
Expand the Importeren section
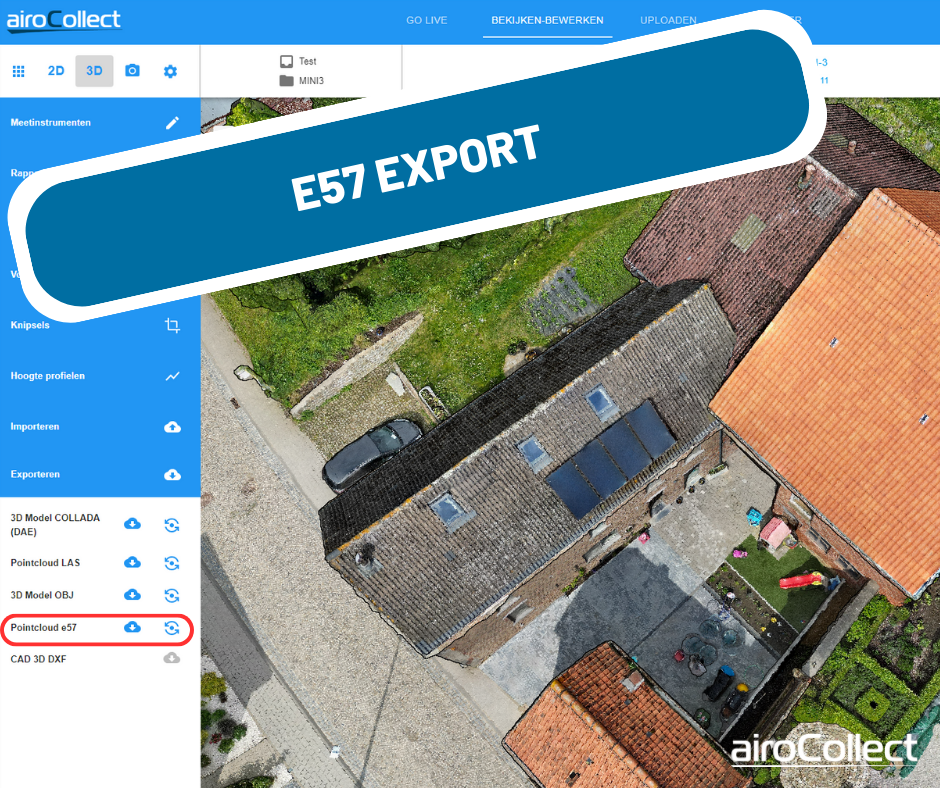click(172, 427)
